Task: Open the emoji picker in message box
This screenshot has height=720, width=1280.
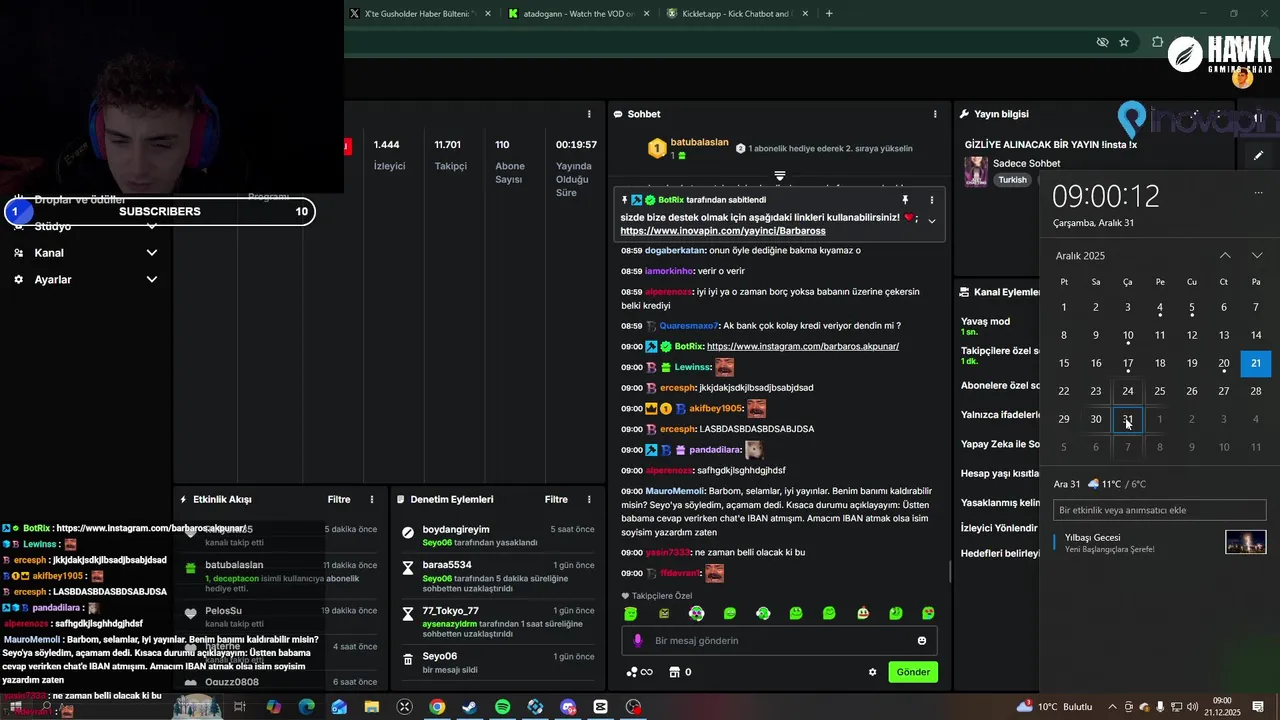Action: tap(922, 641)
